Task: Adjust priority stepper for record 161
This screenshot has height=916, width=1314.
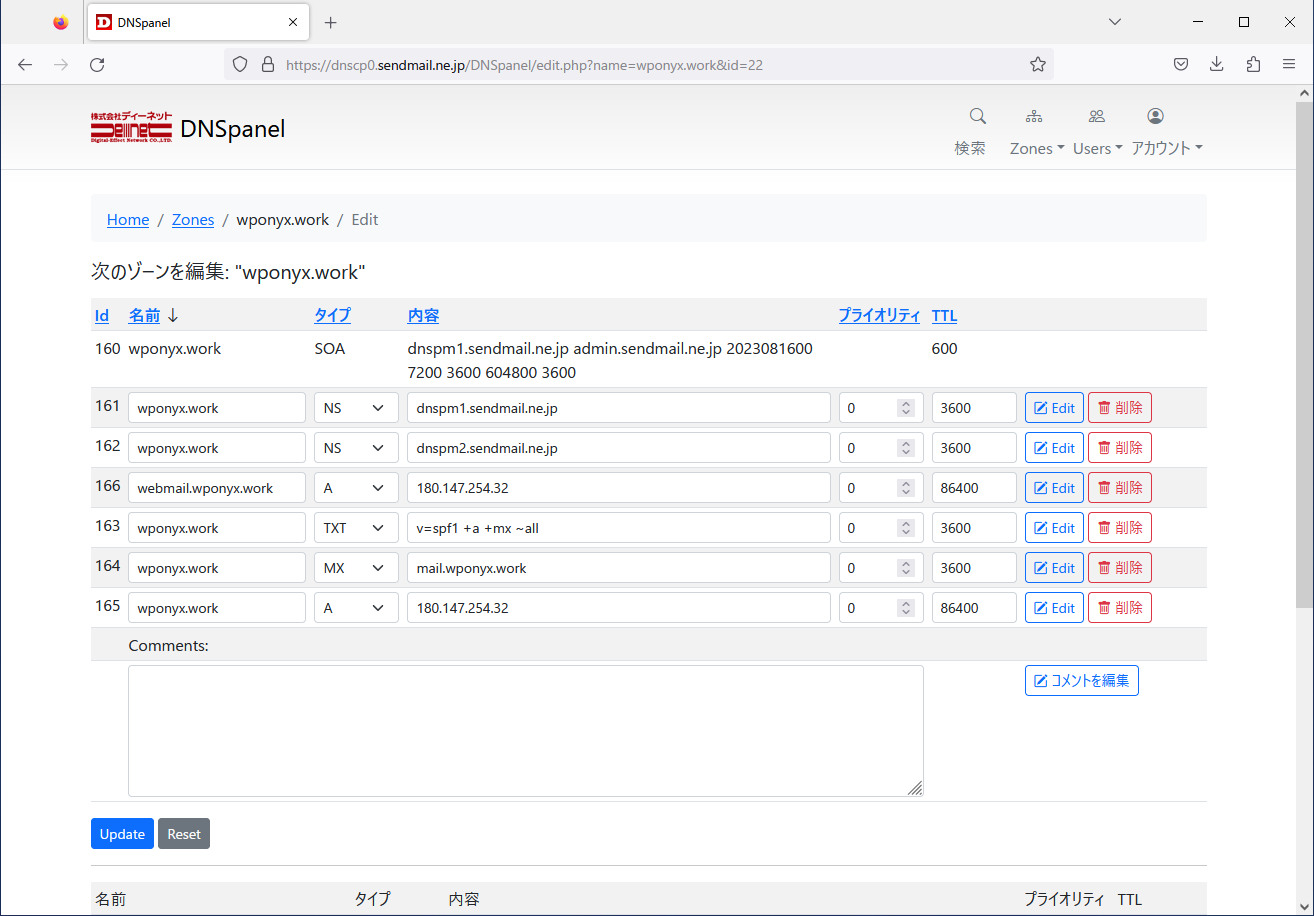Action: [906, 408]
